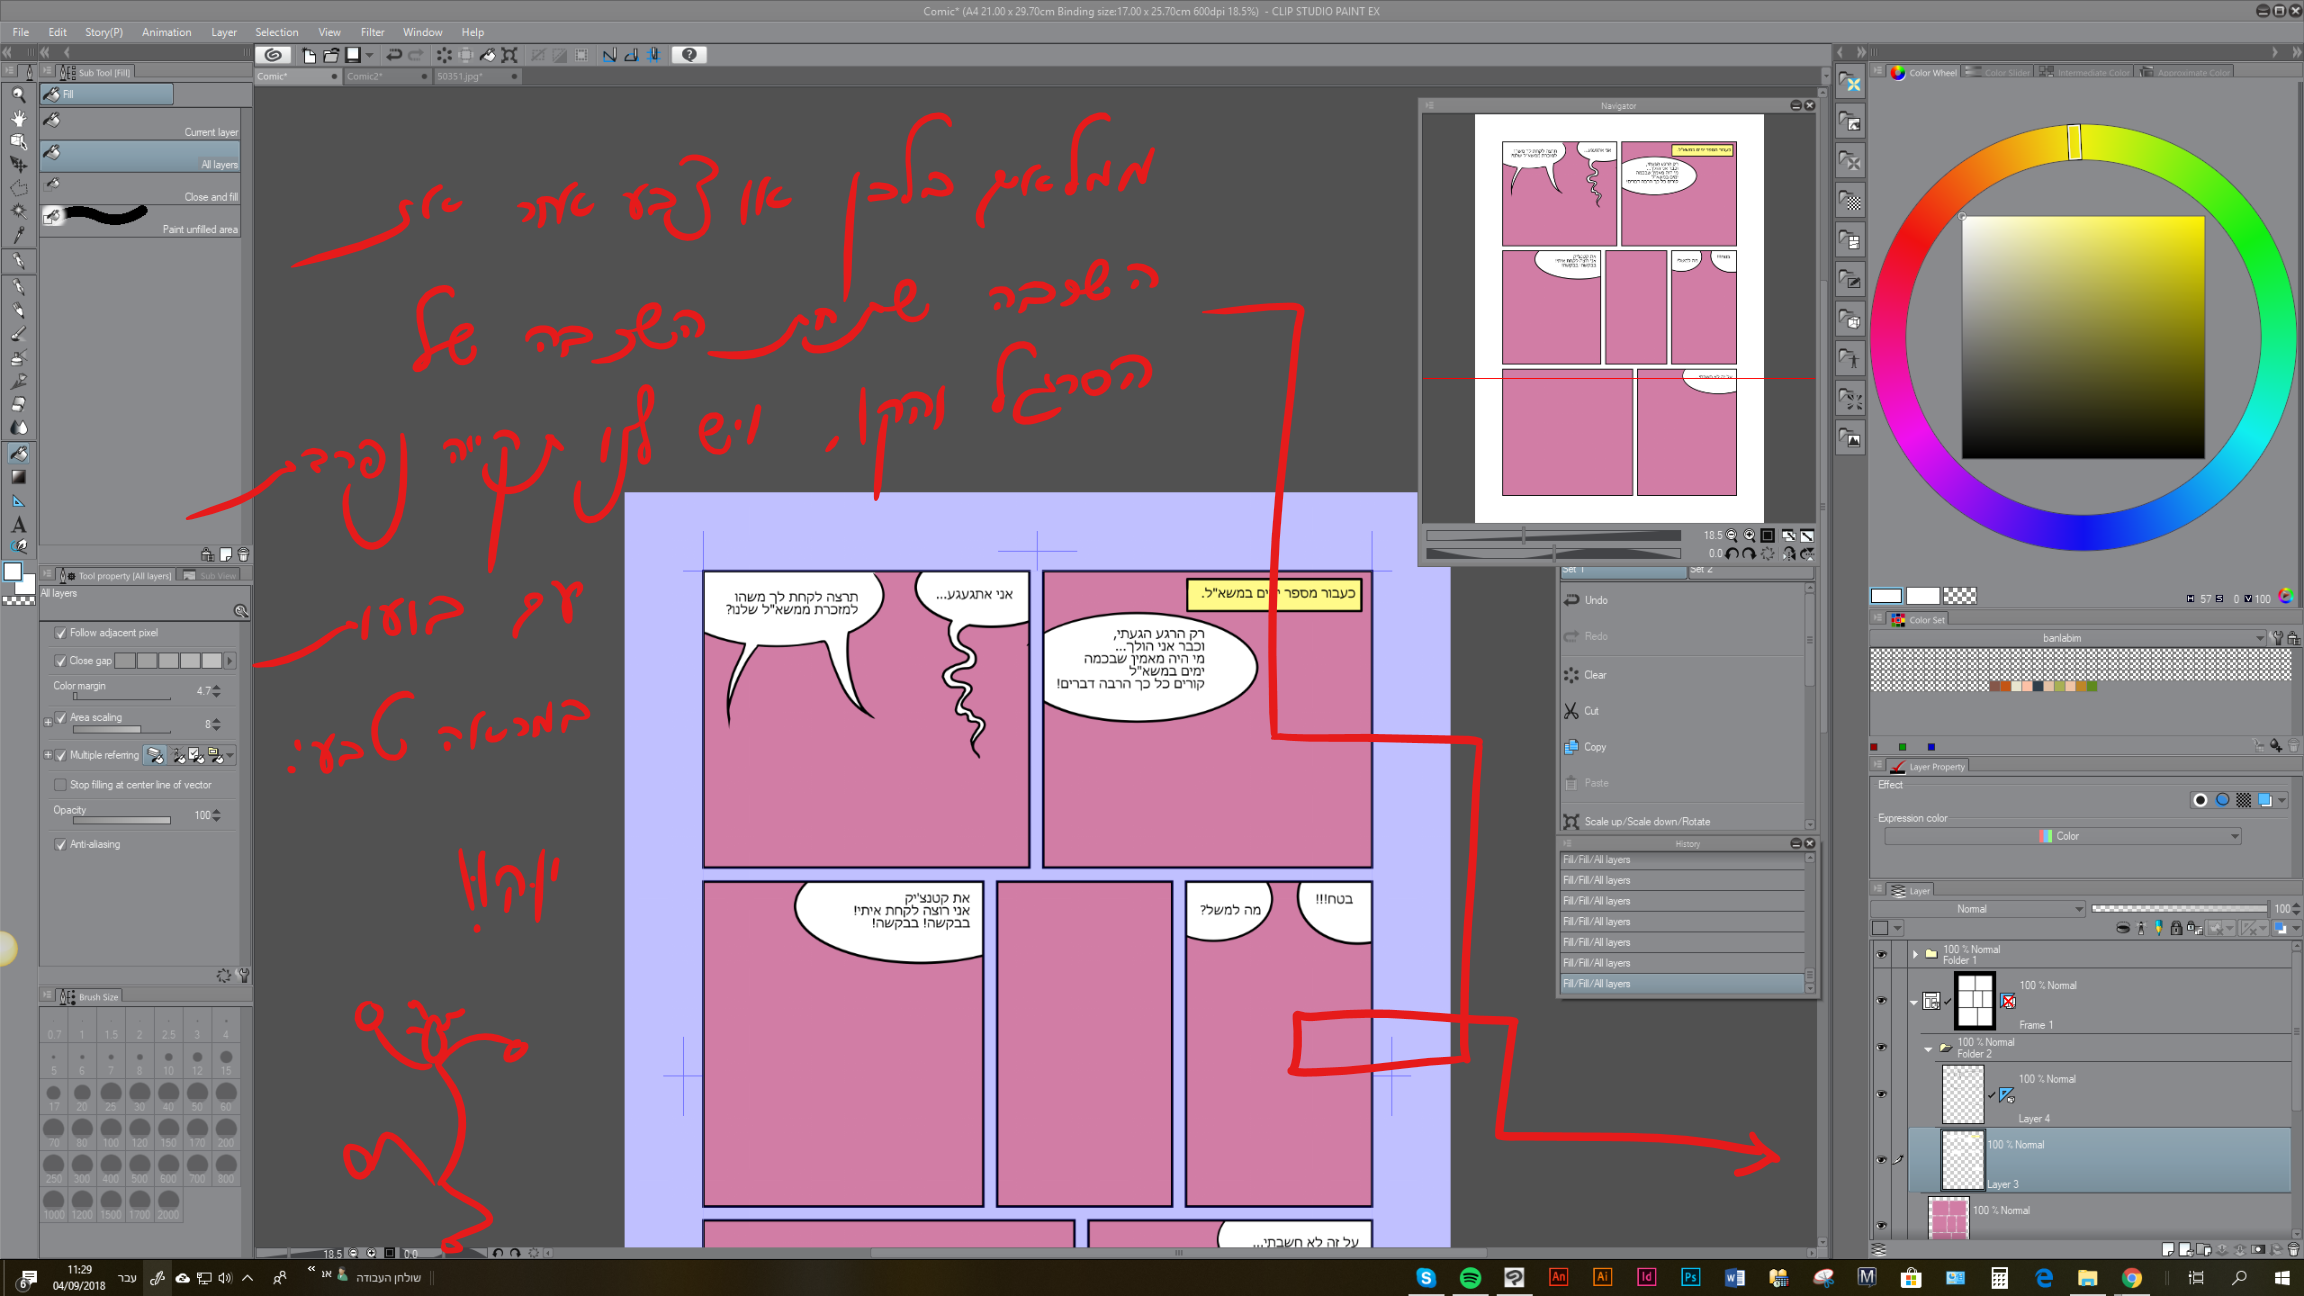This screenshot has height=1296, width=2304.
Task: Uncheck Follow adjacent pixel
Action: click(x=61, y=633)
